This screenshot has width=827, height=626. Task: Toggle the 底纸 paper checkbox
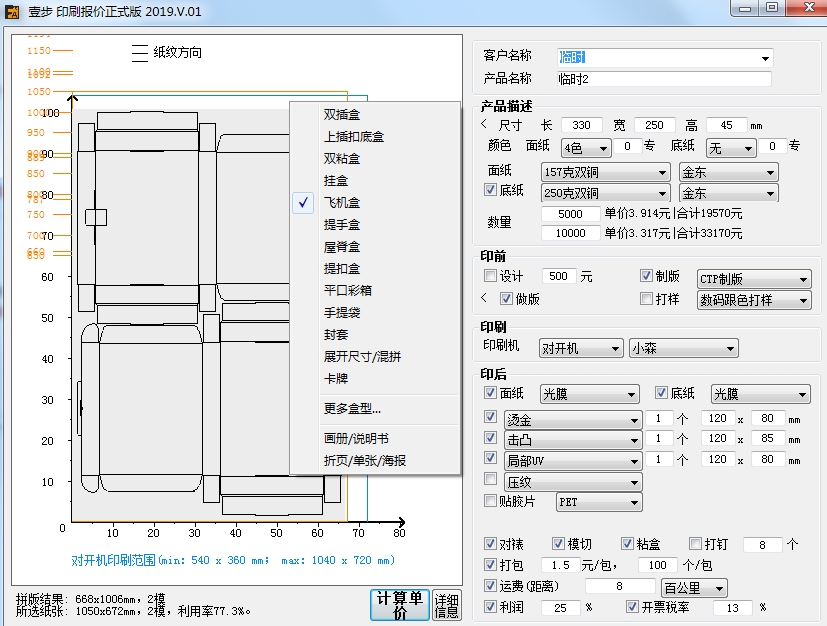pyautogui.click(x=490, y=189)
